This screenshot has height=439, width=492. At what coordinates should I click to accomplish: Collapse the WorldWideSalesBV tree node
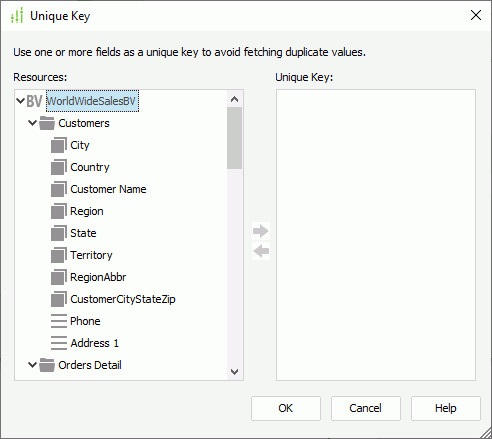coord(21,101)
